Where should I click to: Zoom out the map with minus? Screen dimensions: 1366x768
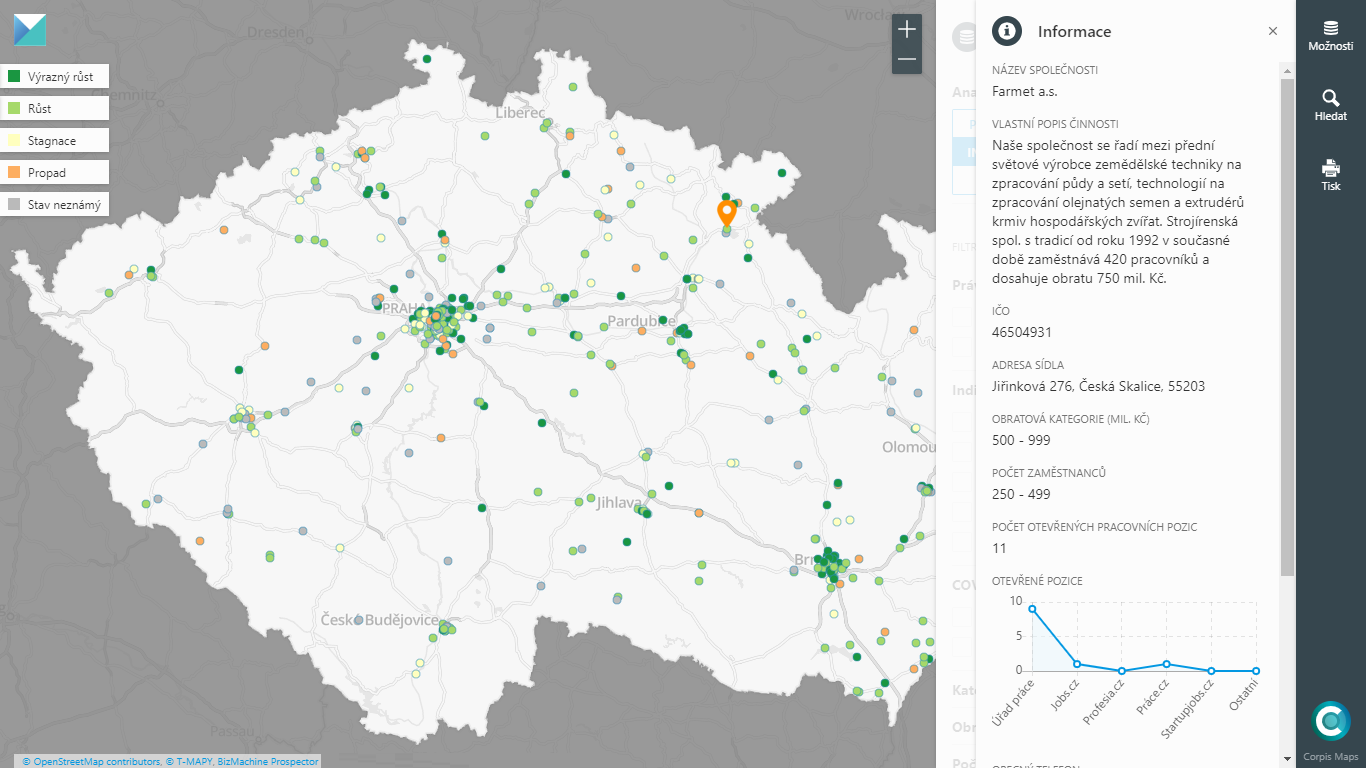(907, 60)
